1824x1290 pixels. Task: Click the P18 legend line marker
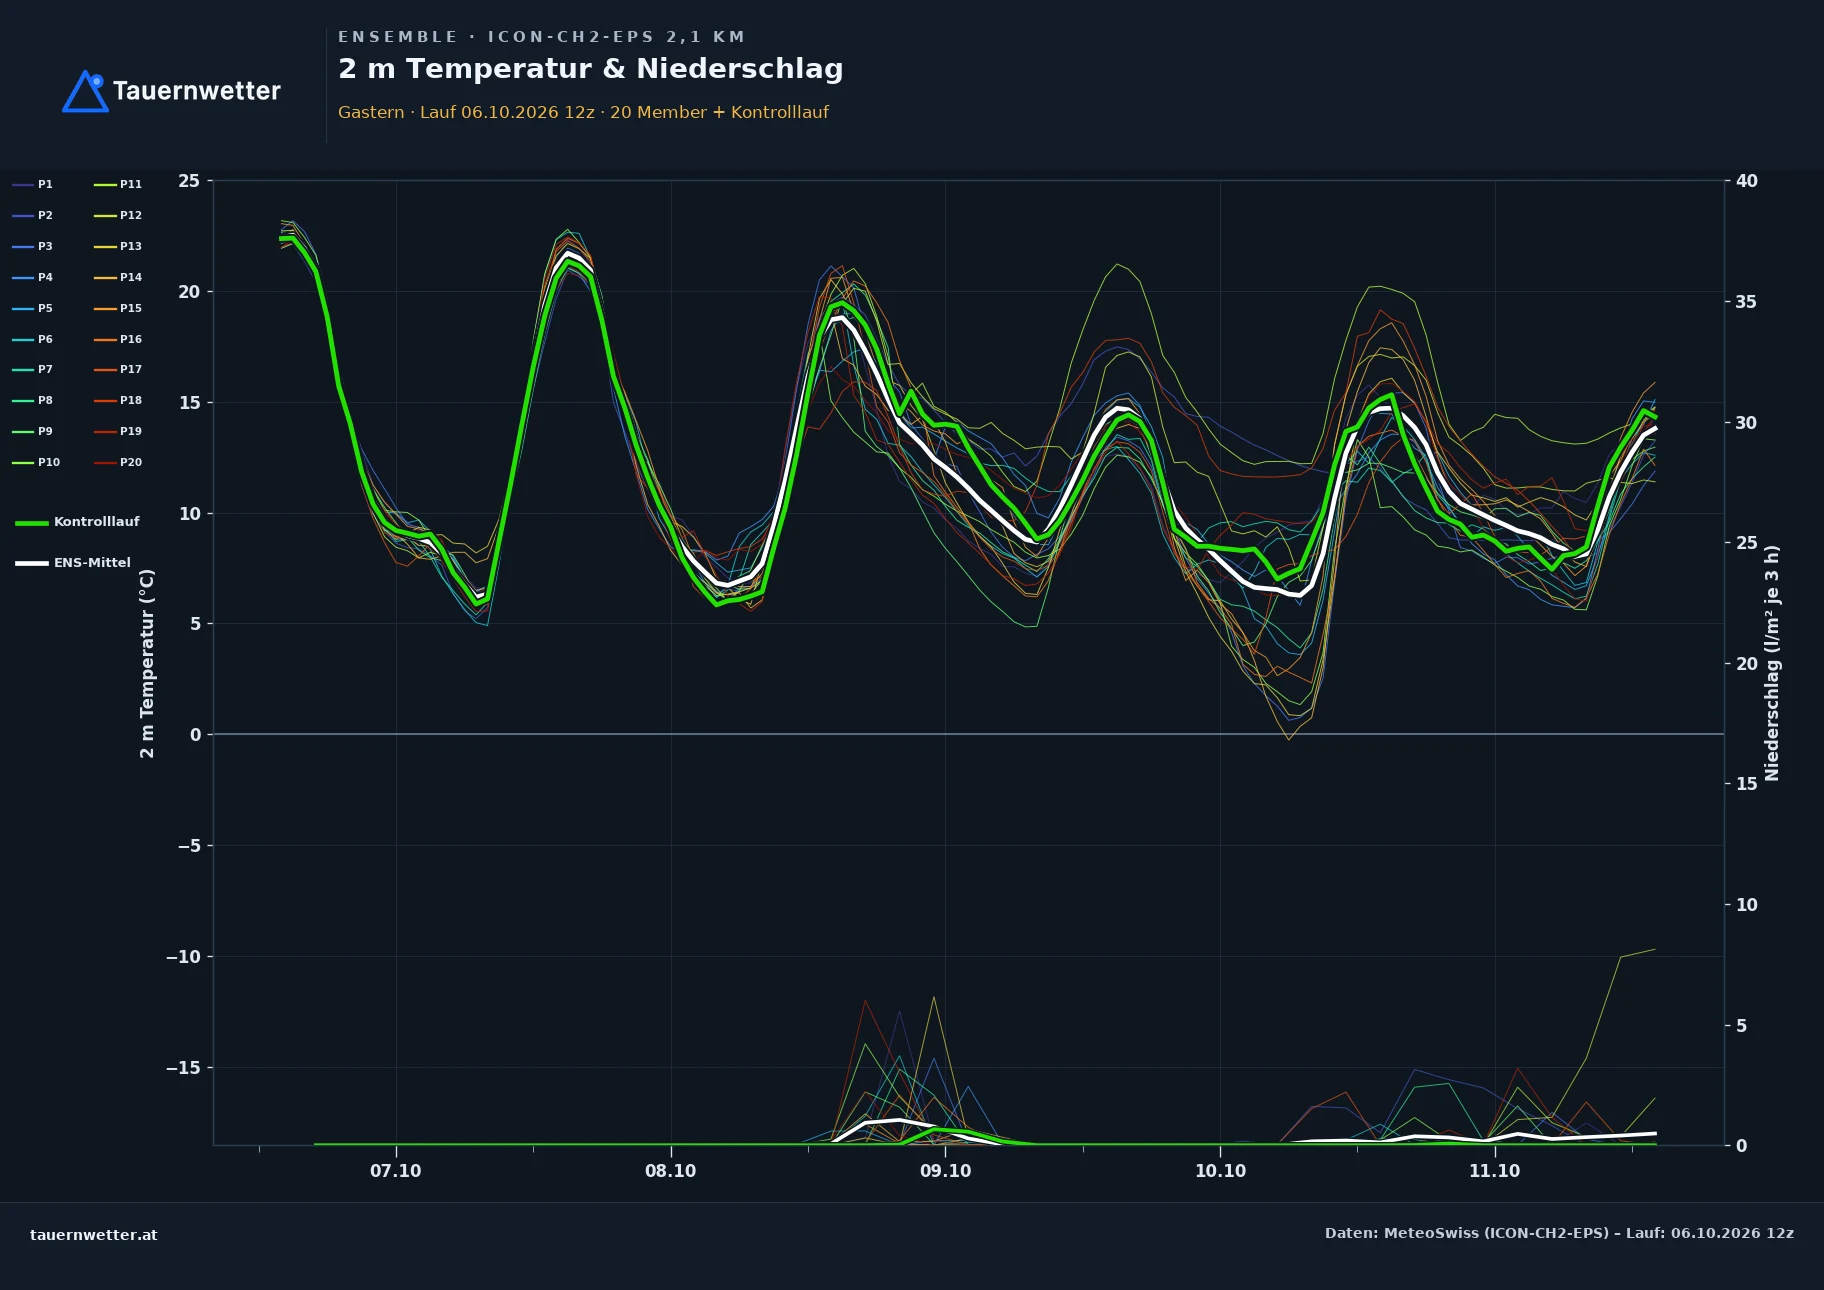pos(105,400)
